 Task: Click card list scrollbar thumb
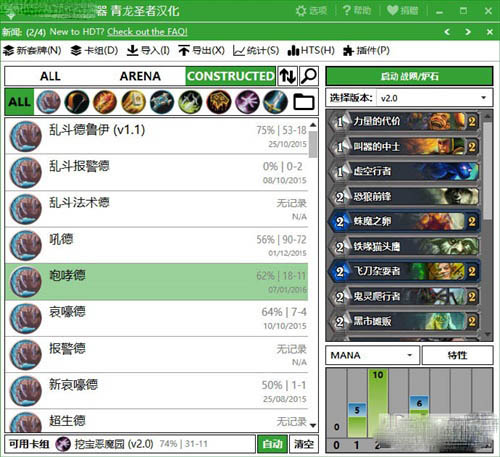(x=487, y=170)
